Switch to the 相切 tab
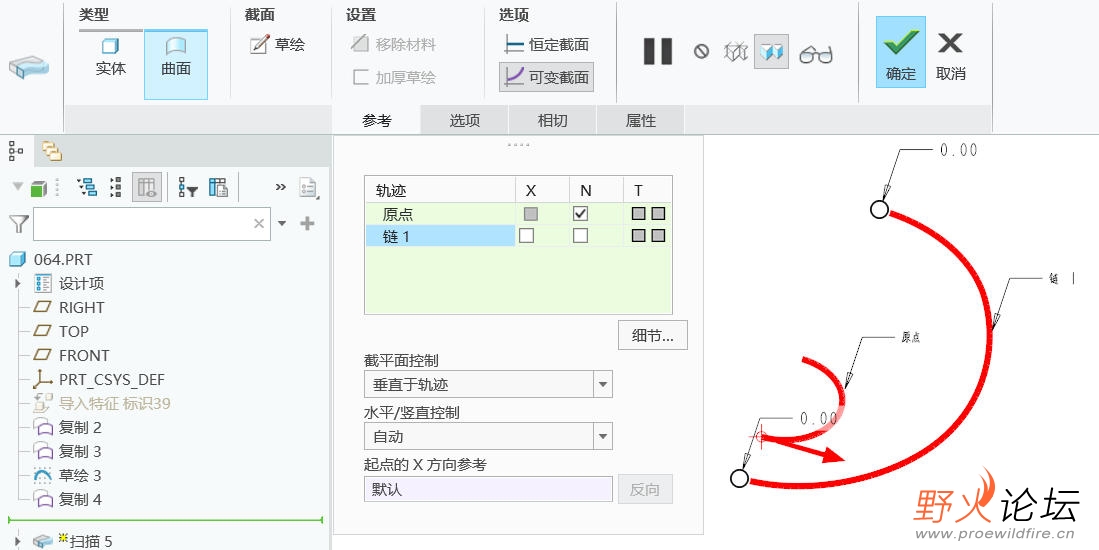Image resolution: width=1099 pixels, height=550 pixels. (552, 121)
